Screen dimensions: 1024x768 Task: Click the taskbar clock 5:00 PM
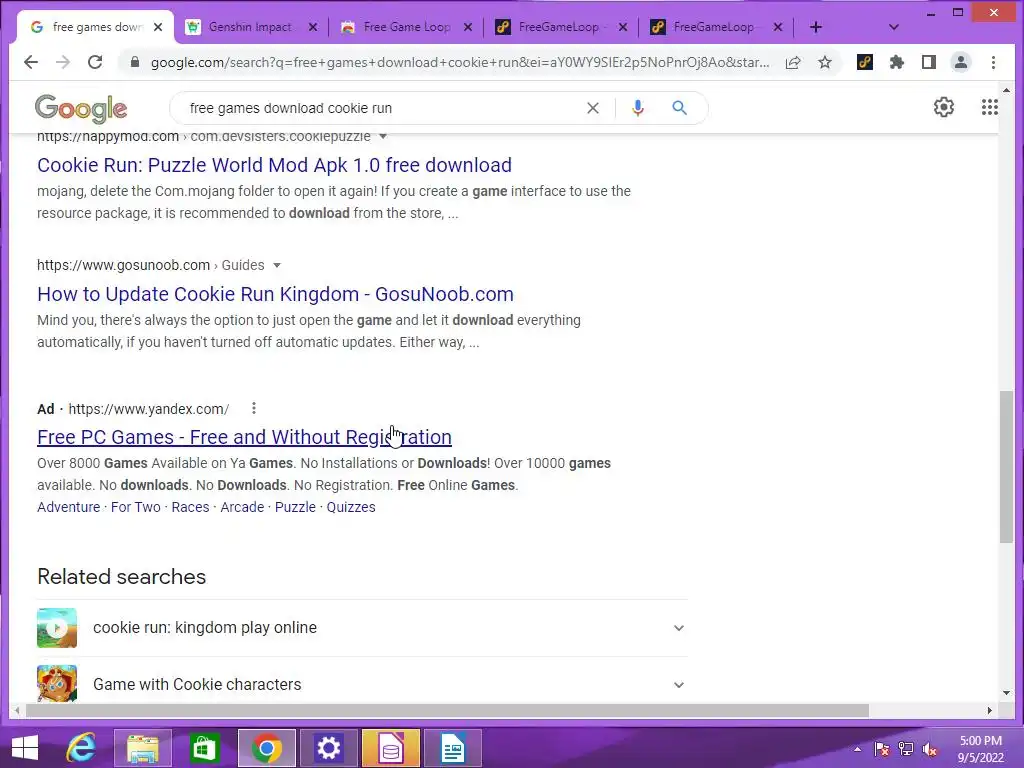[981, 741]
